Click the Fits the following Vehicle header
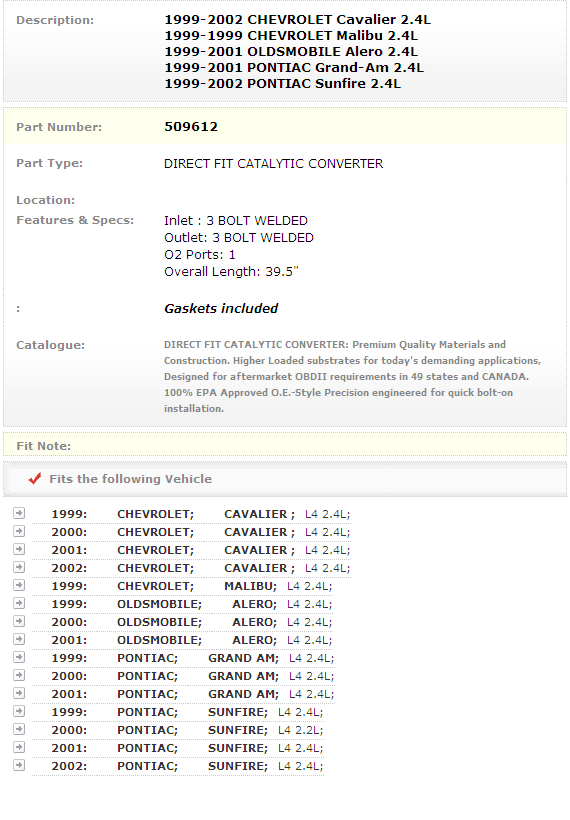The height and width of the screenshot is (820, 570). click(x=130, y=479)
